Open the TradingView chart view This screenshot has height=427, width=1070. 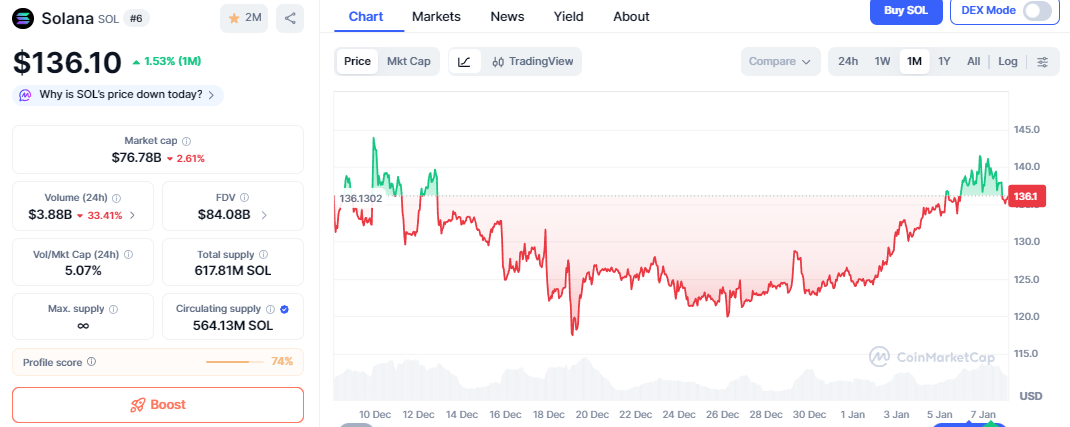coord(532,62)
